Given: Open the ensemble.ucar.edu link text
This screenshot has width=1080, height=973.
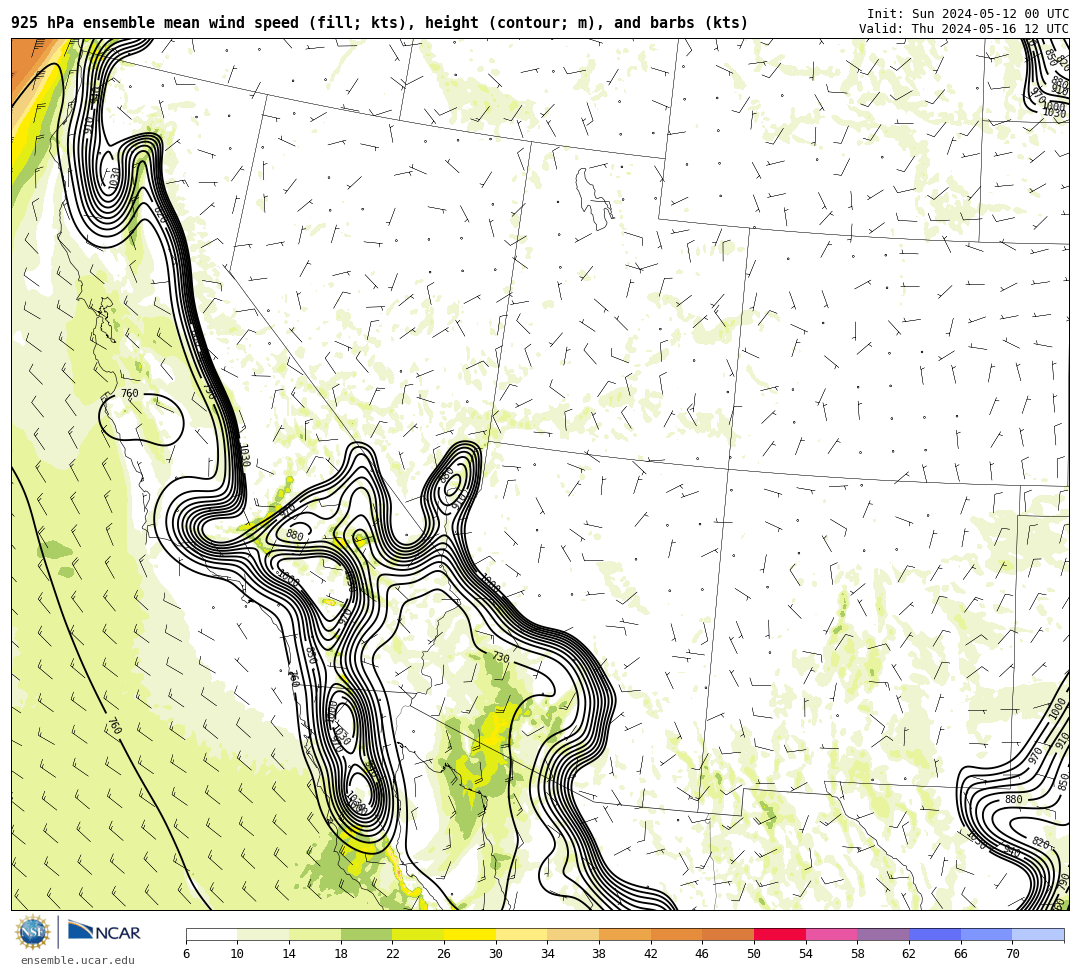Looking at the screenshot, I should (x=78, y=960).
